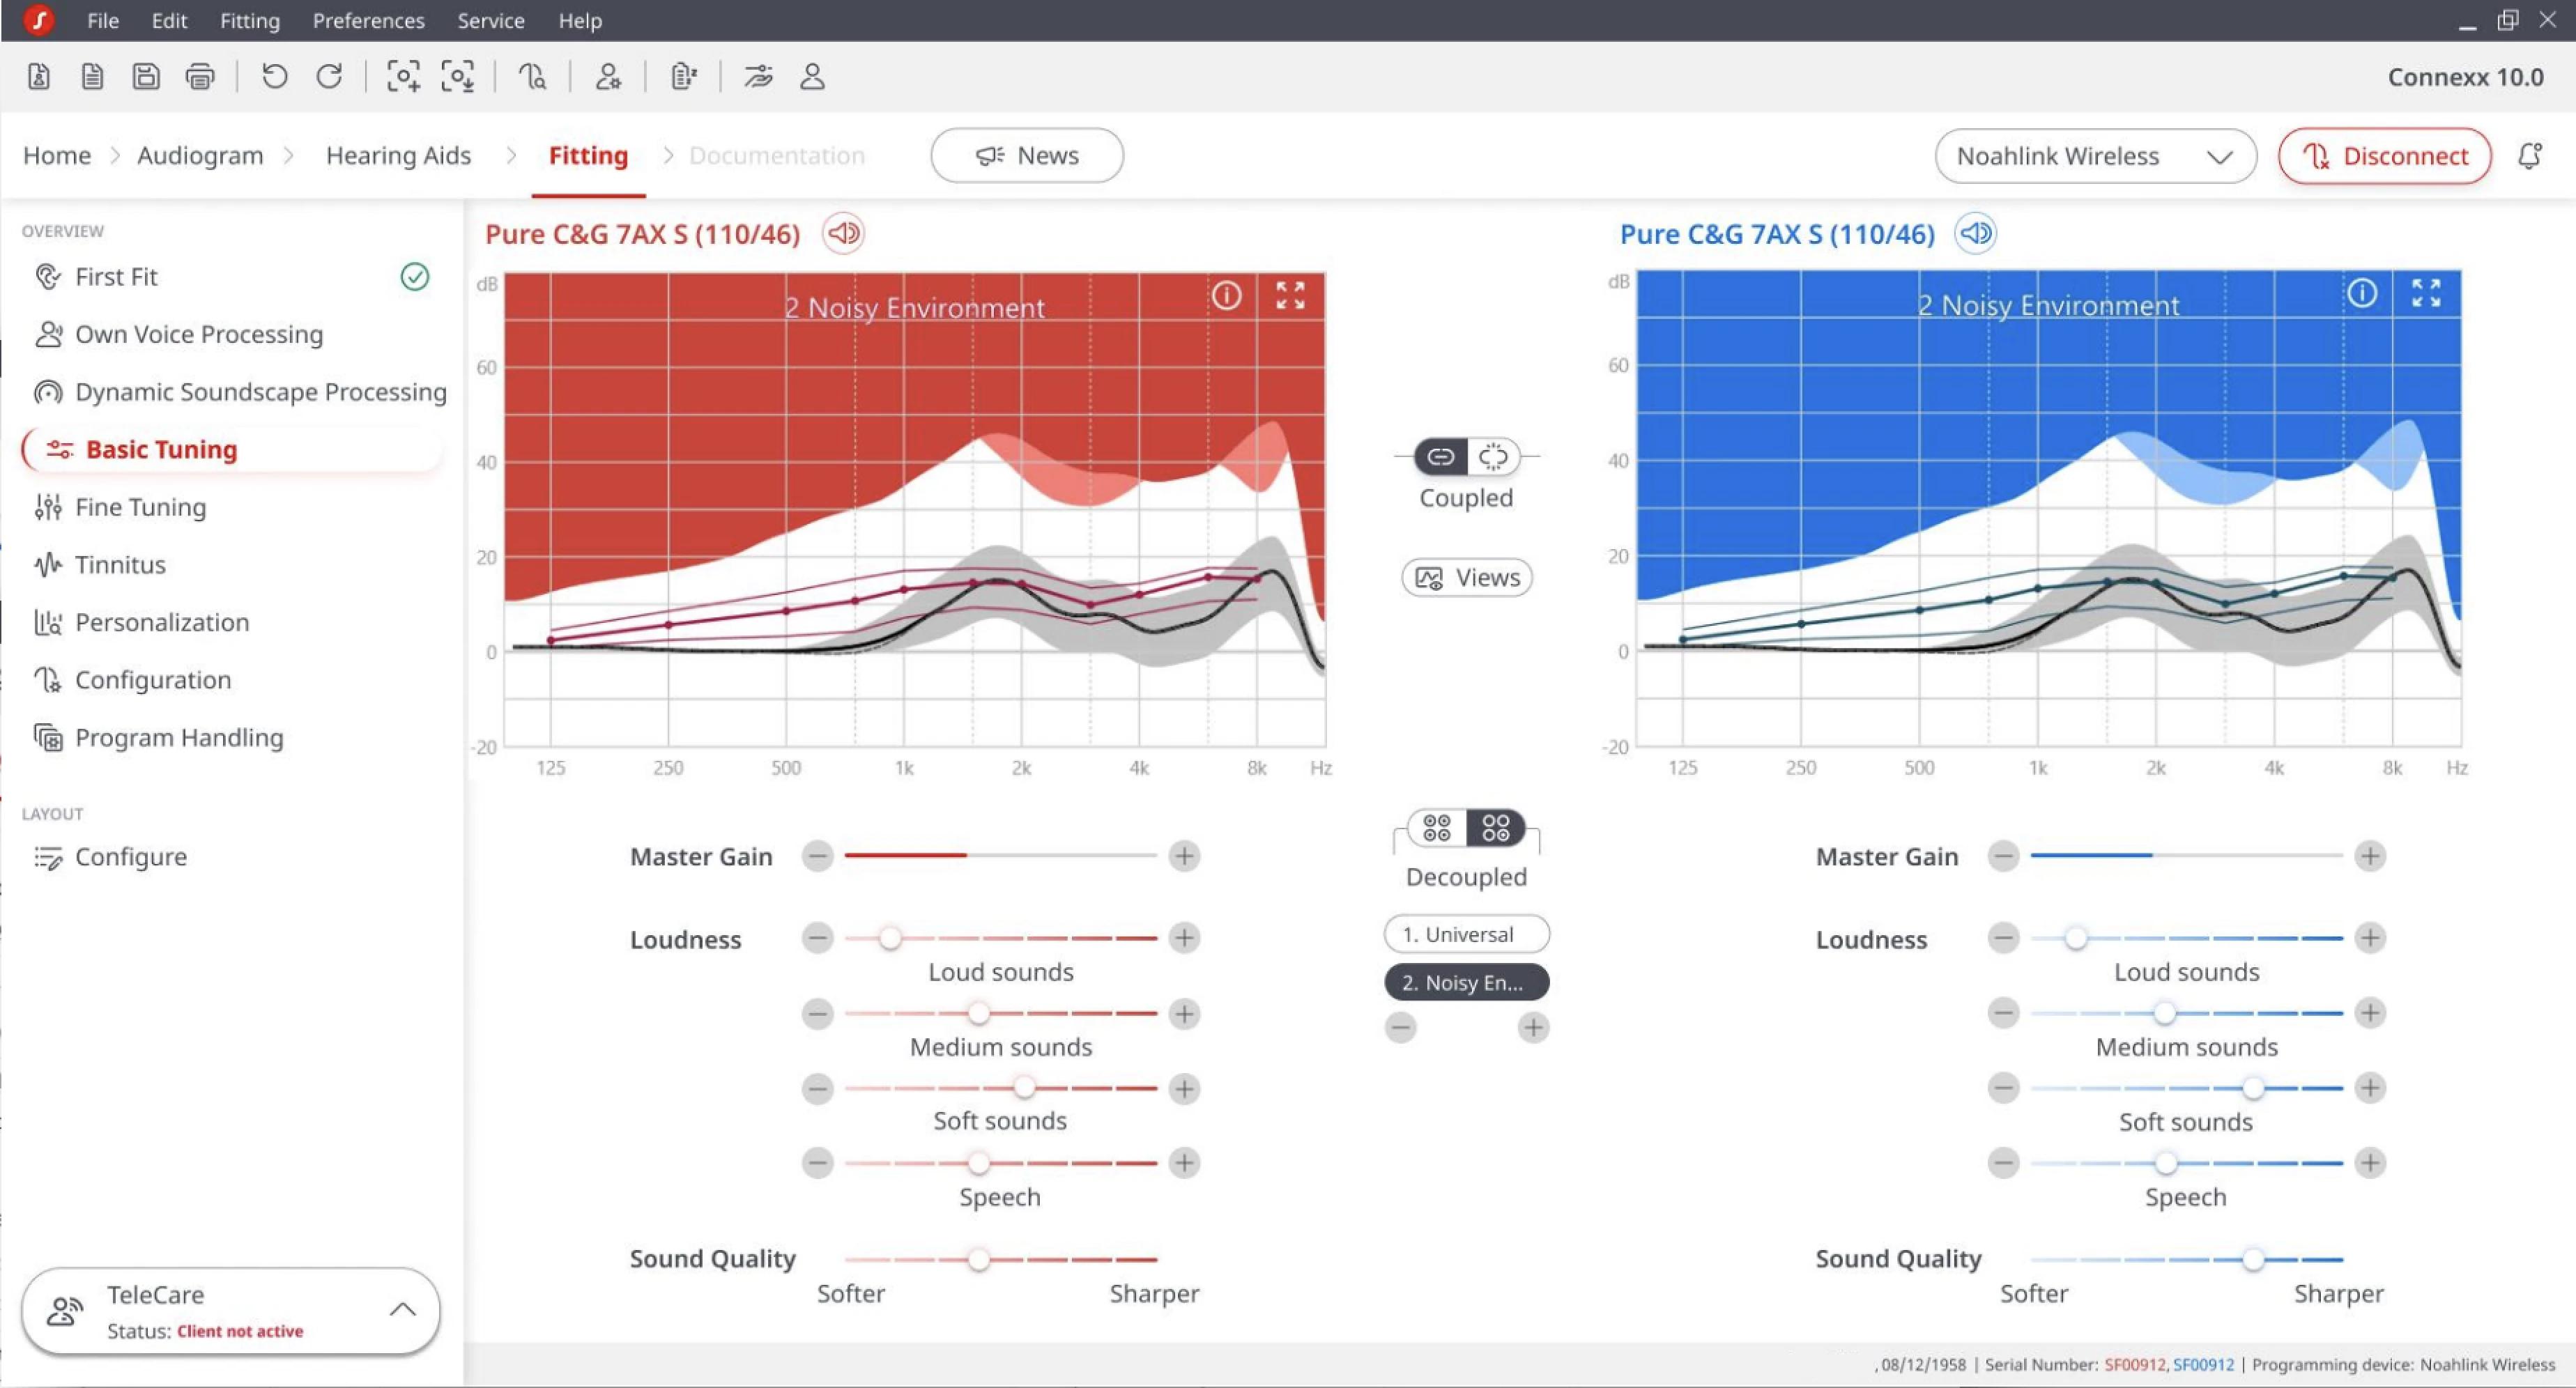This screenshot has width=2576, height=1388.
Task: Click the user settings toolbar icon
Action: coord(608,76)
